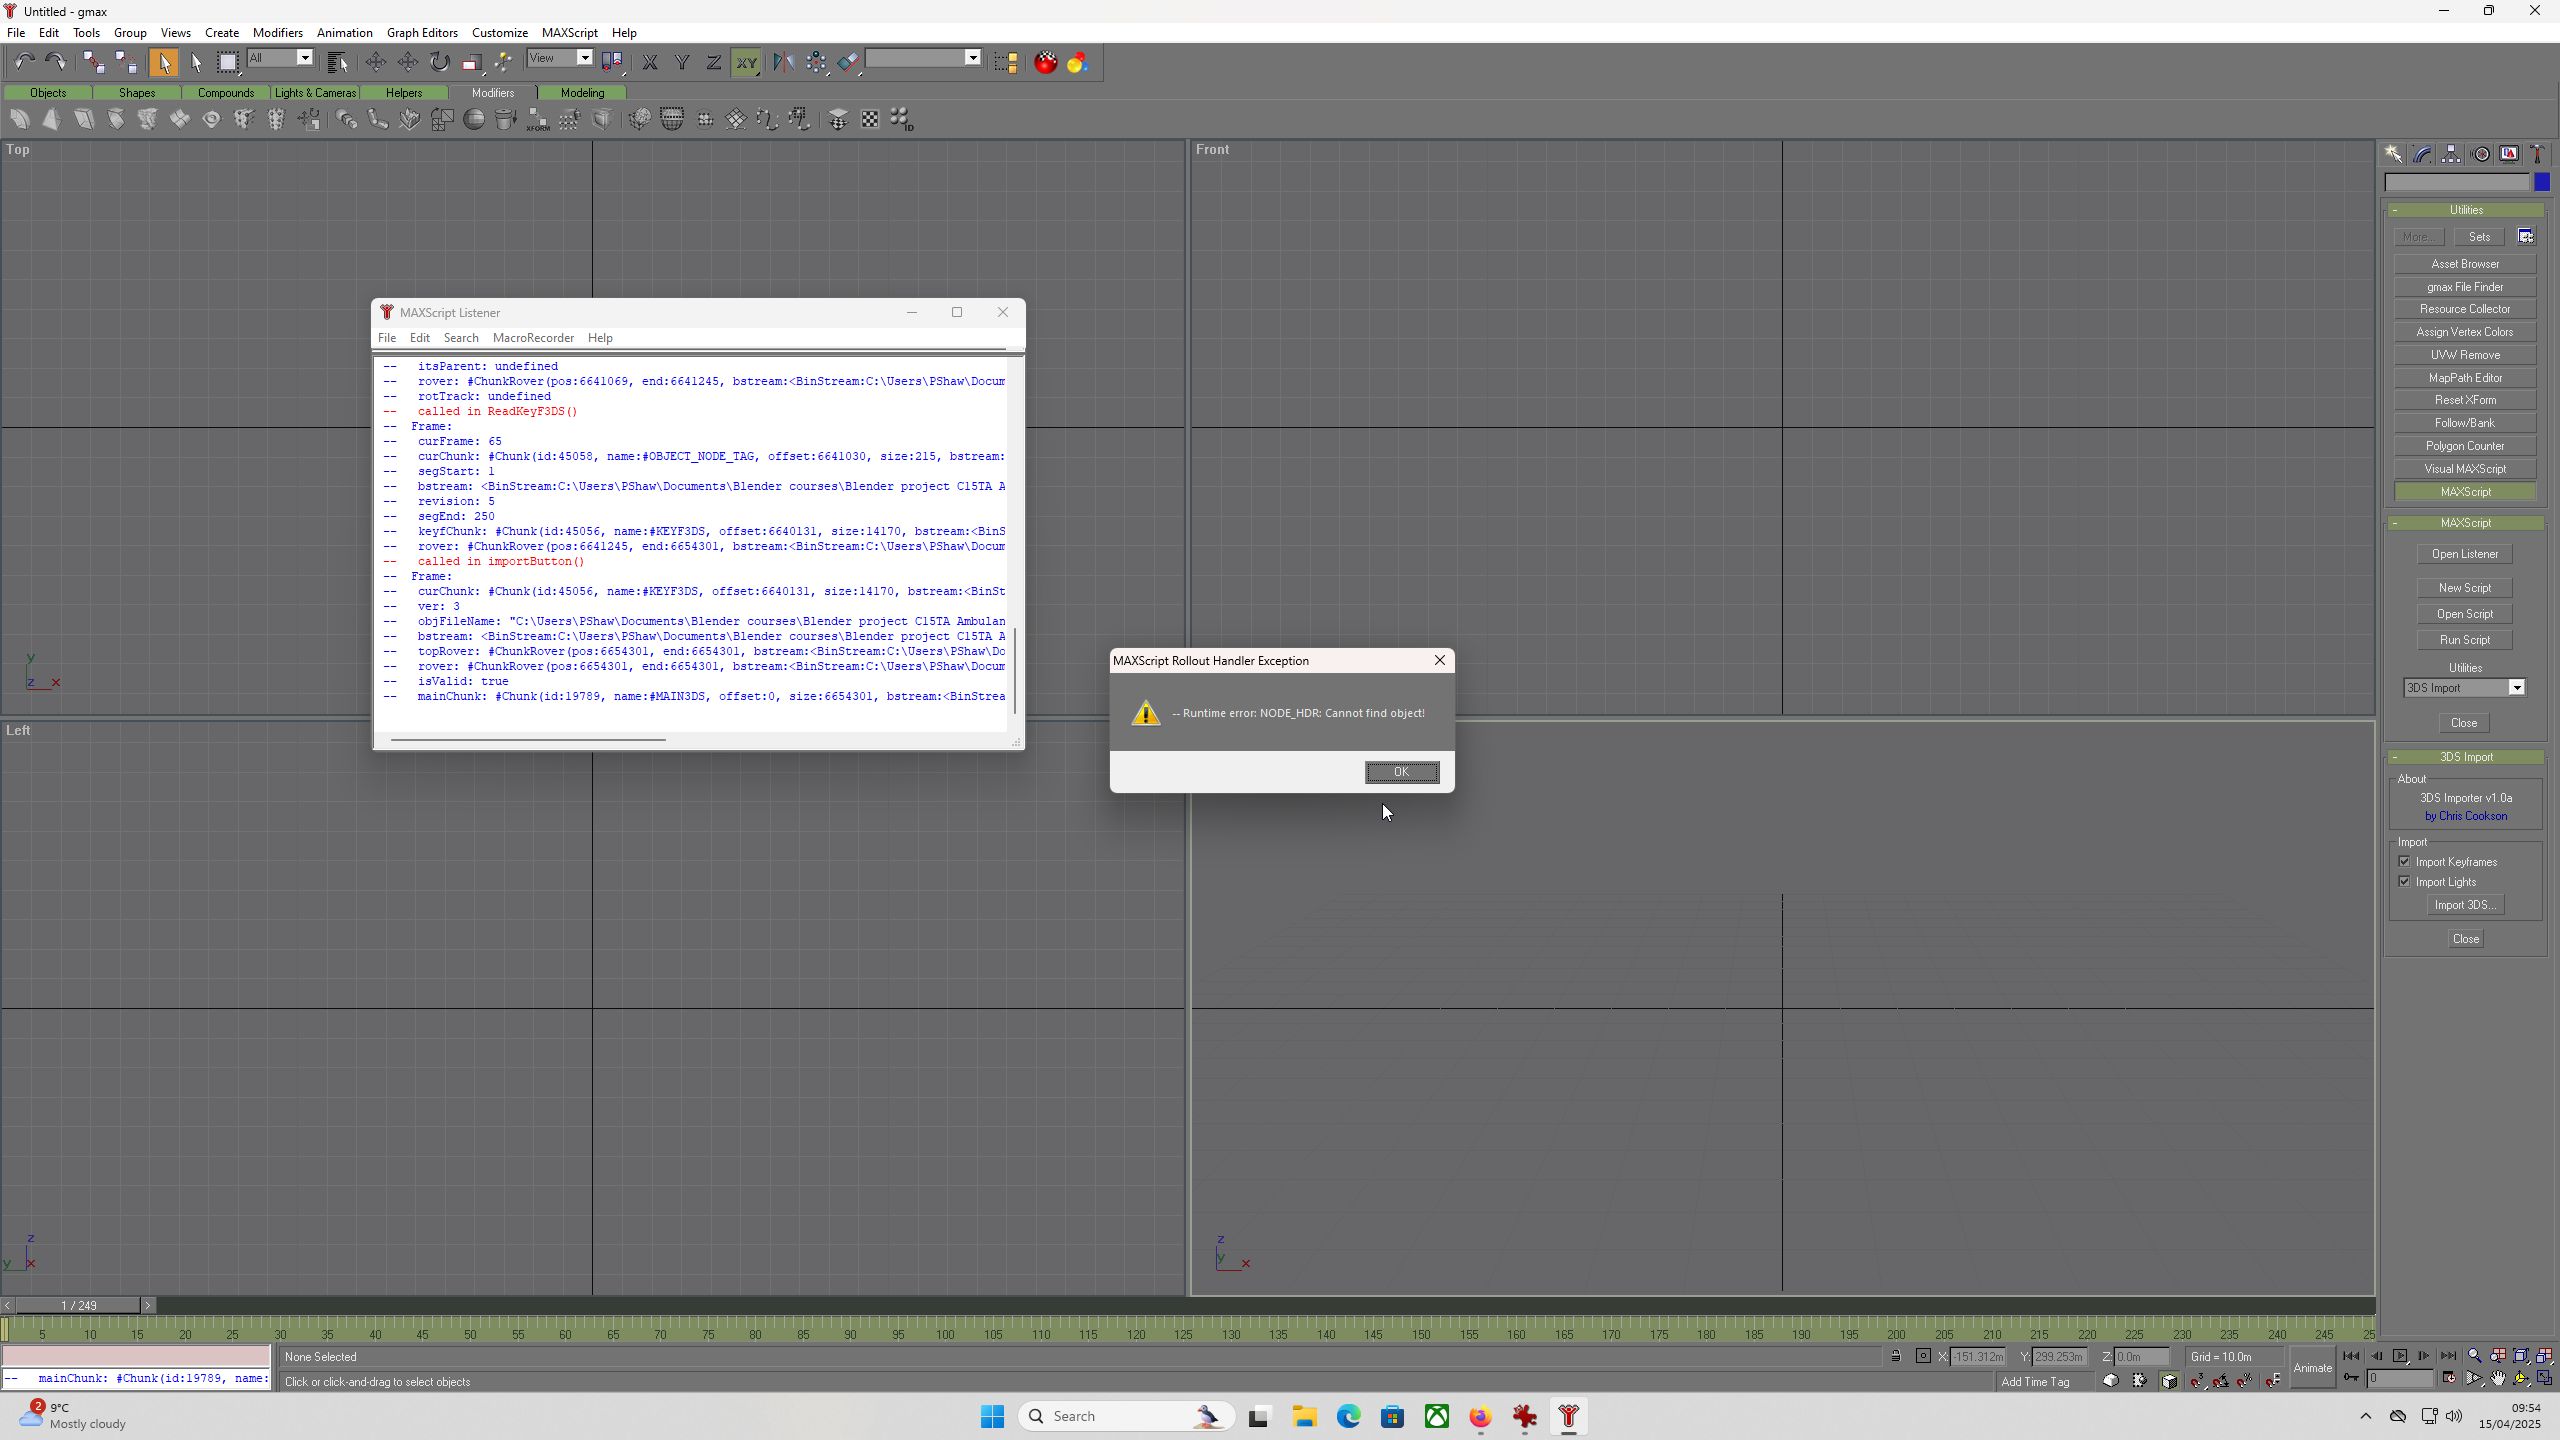Viewport: 2560px width, 1440px height.
Task: Select the Zoom magnifier icon near time controls
Action: point(2475,1355)
